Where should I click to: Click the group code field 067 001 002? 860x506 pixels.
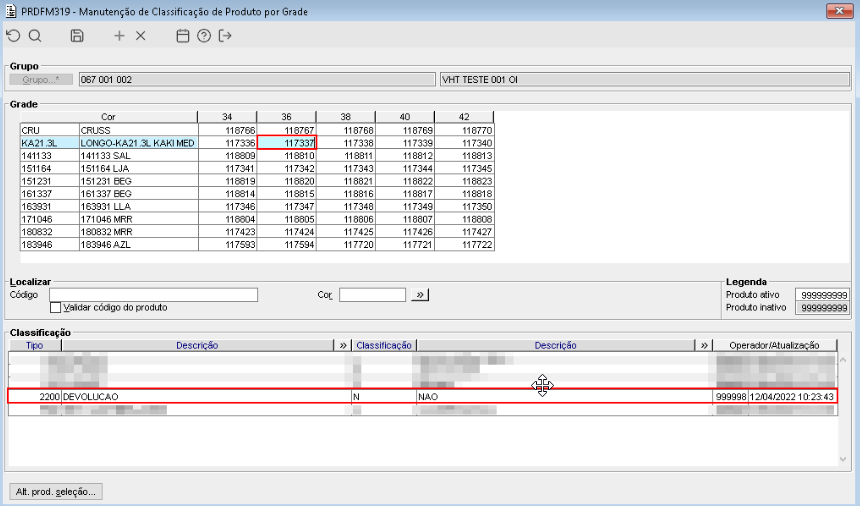point(257,80)
